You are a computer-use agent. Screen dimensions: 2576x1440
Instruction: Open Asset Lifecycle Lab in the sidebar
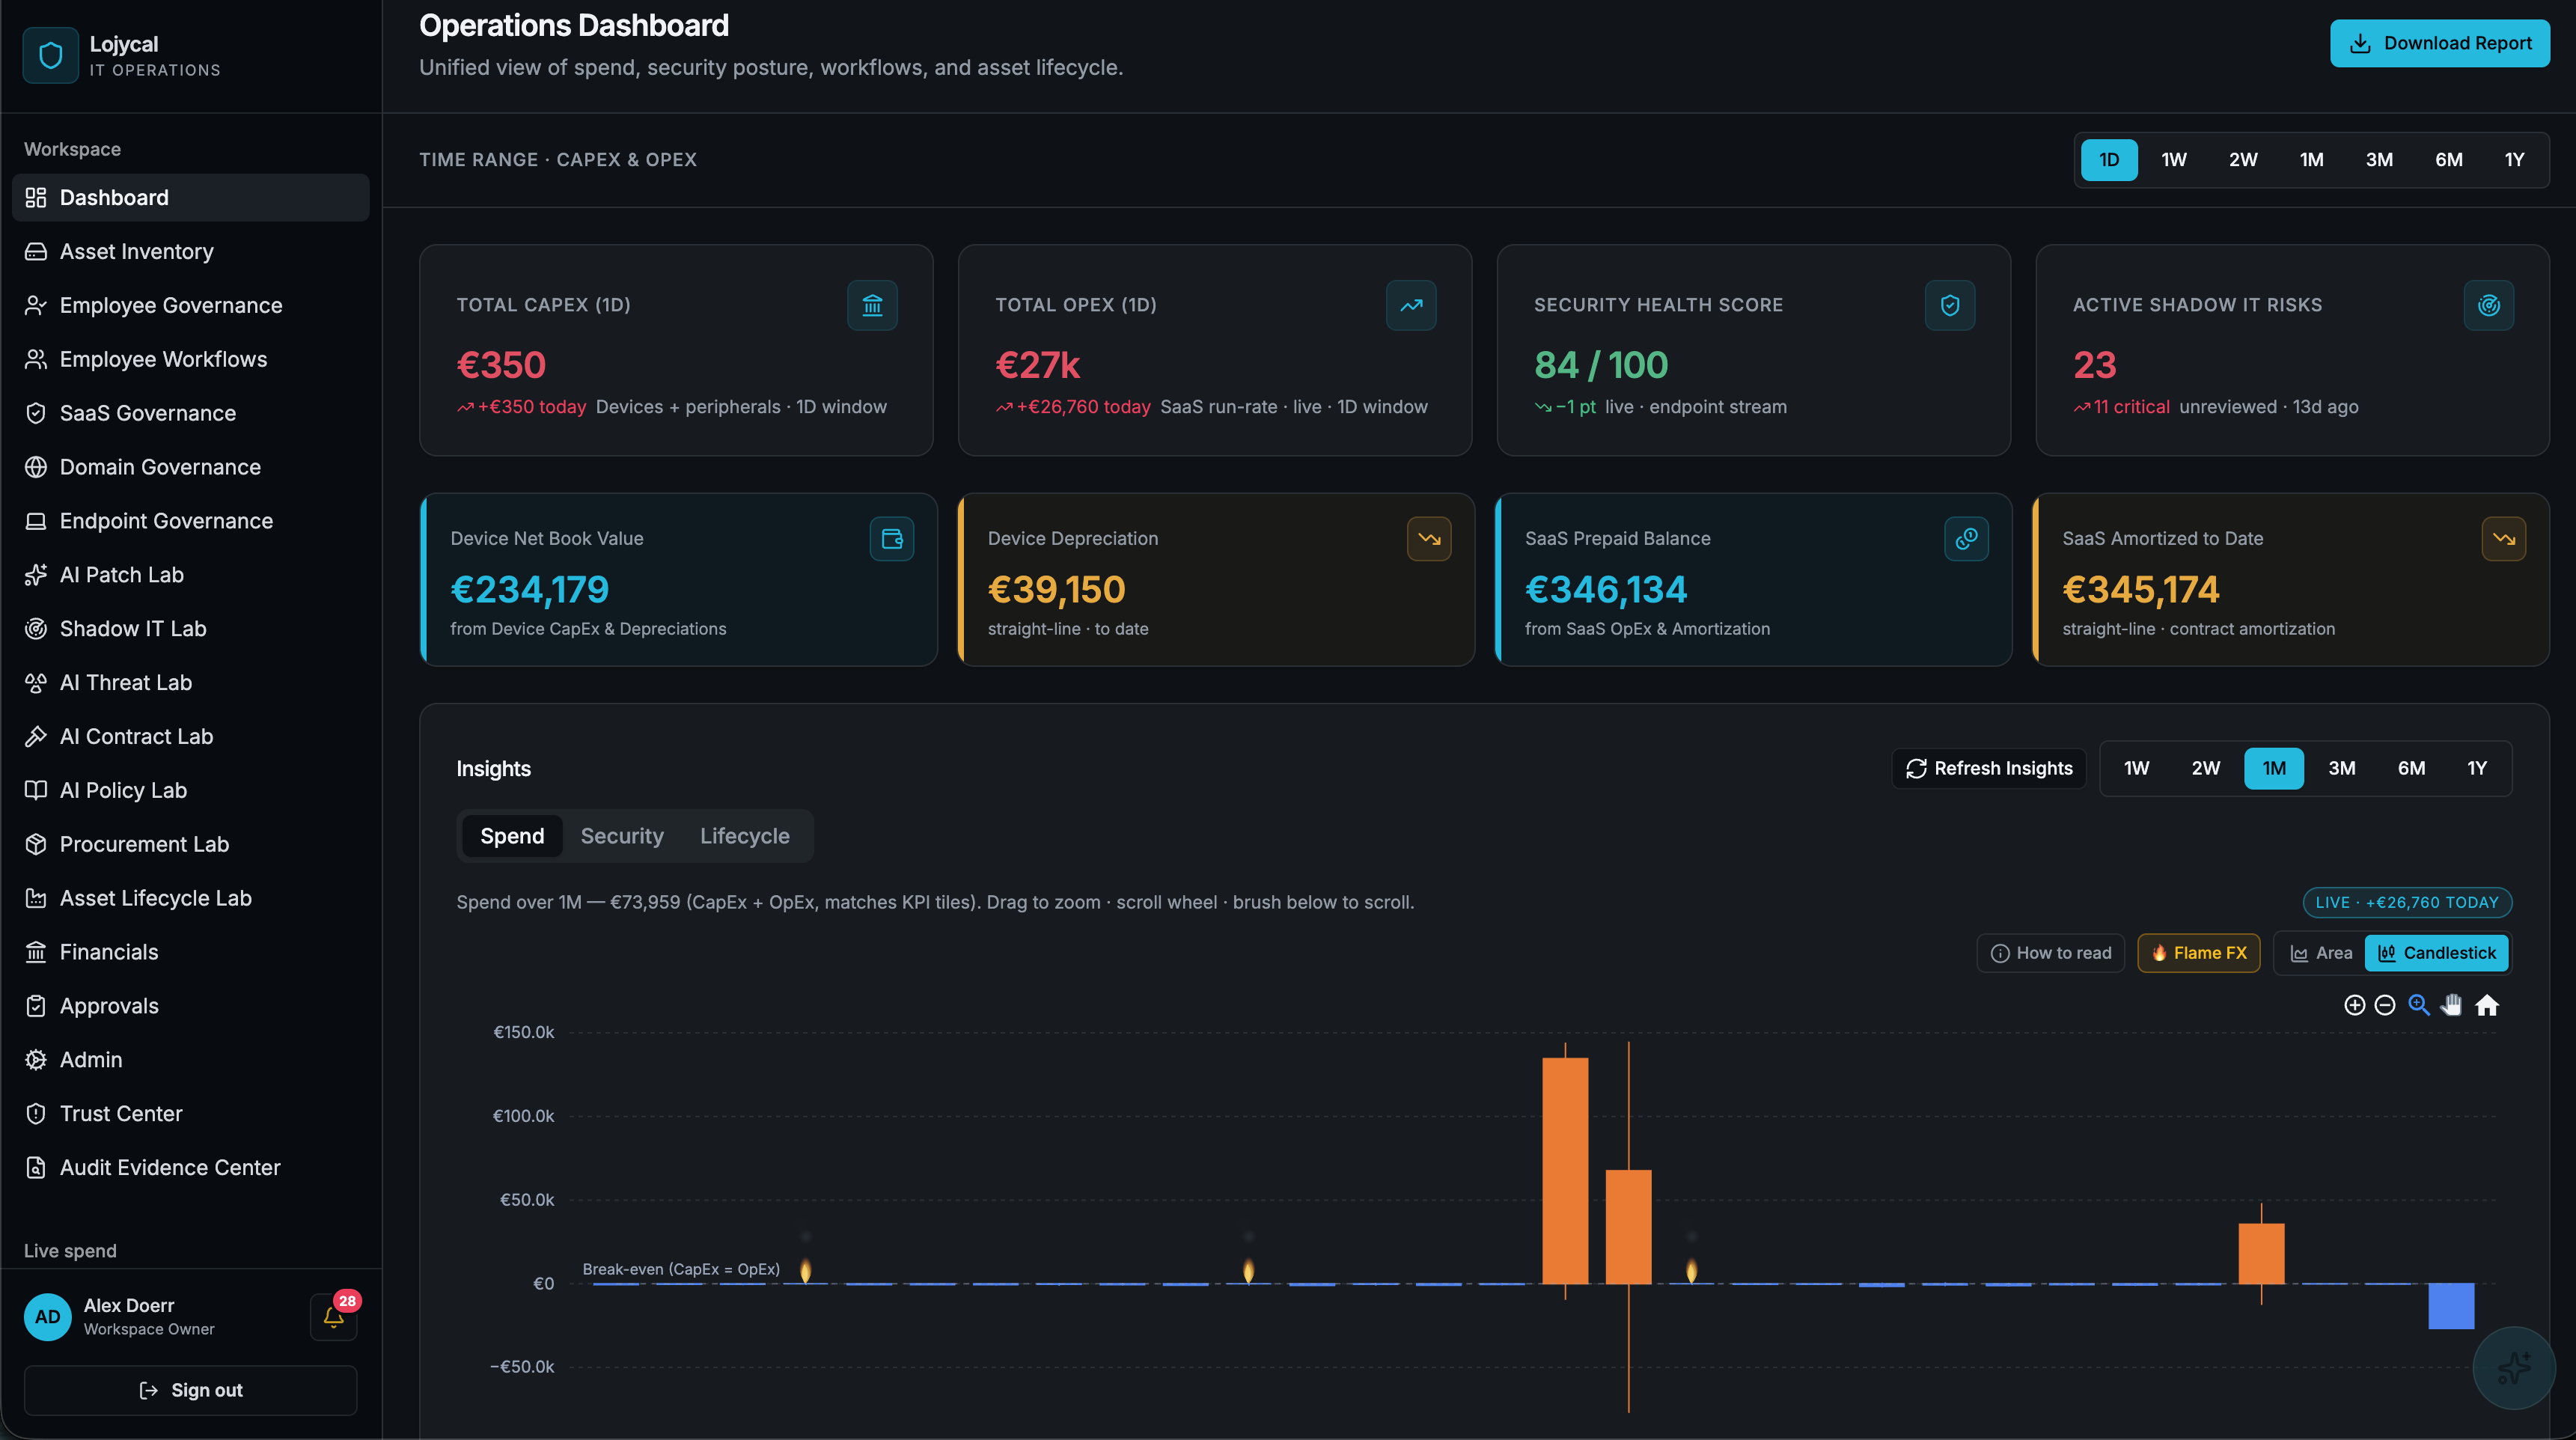pos(190,898)
